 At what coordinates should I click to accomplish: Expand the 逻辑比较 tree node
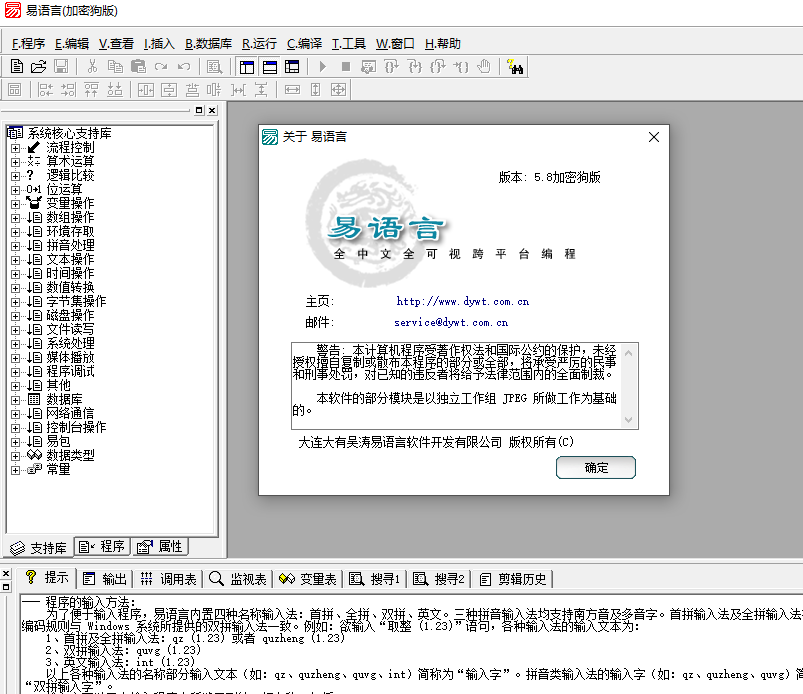coord(15,176)
